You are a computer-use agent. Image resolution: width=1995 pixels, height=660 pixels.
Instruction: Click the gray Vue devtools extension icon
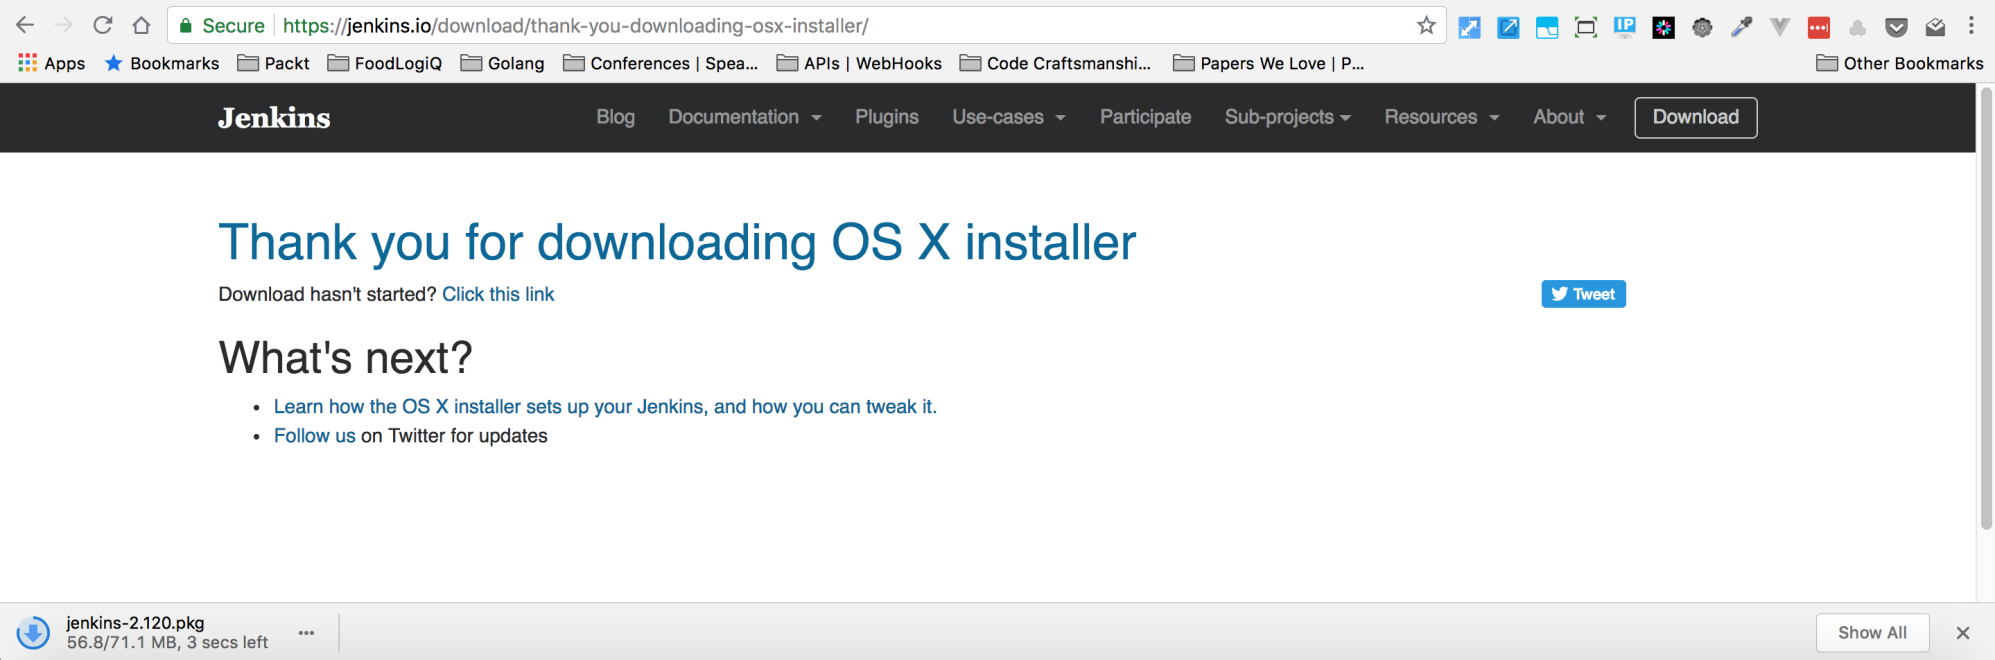[1780, 28]
